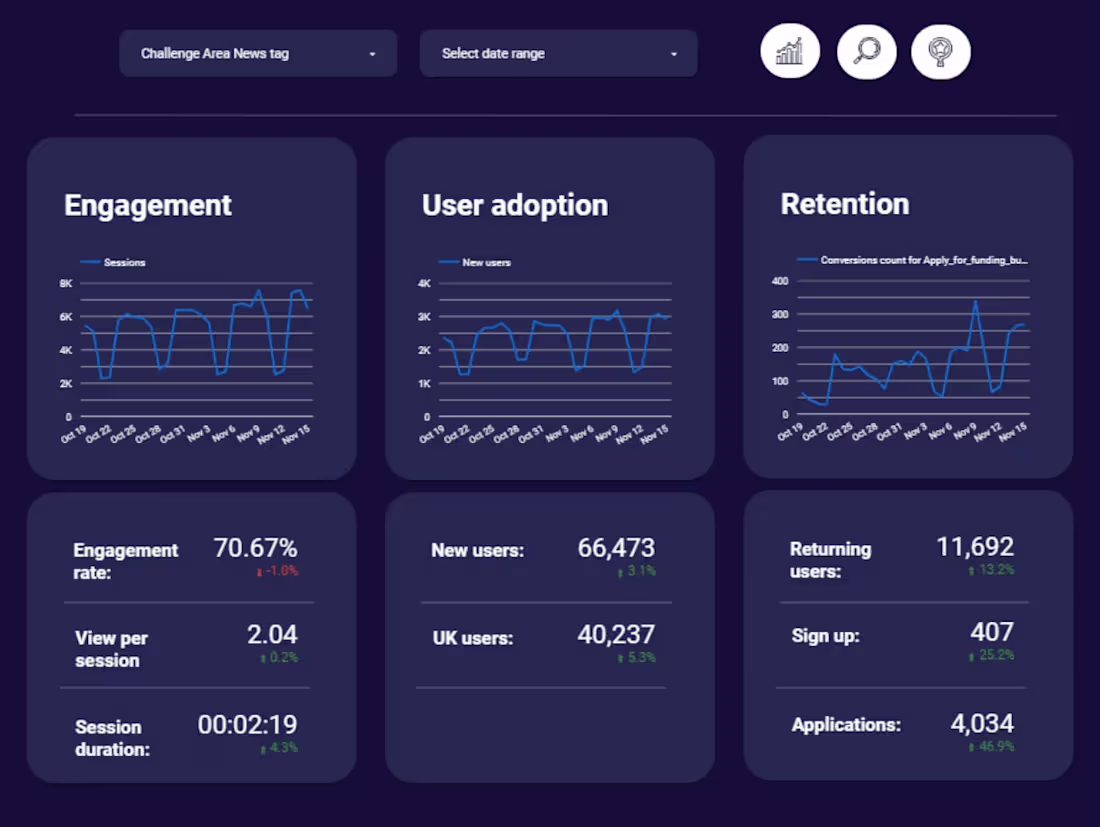This screenshot has width=1100, height=827.
Task: Select the Retention panel header
Action: coord(845,203)
